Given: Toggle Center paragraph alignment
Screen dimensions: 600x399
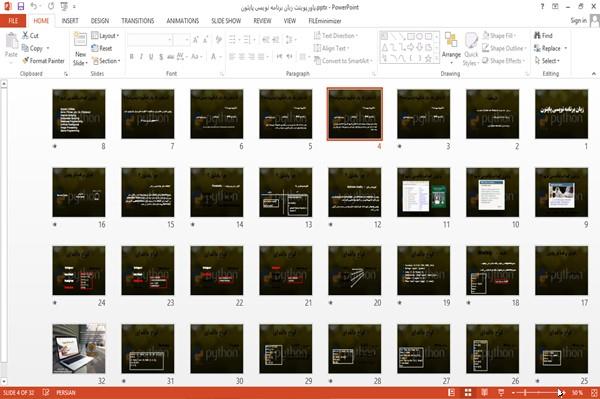Looking at the screenshot, I should click(242, 57).
